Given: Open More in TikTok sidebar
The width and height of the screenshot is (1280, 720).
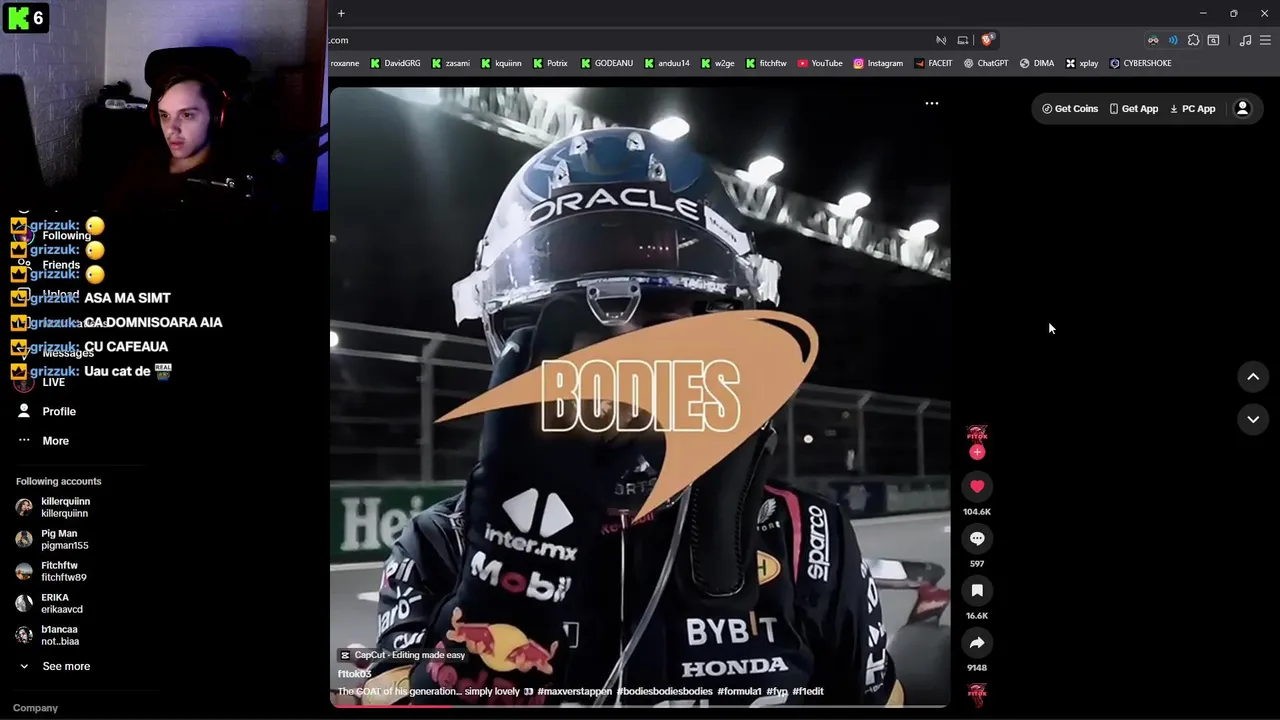Looking at the screenshot, I should (44, 440).
